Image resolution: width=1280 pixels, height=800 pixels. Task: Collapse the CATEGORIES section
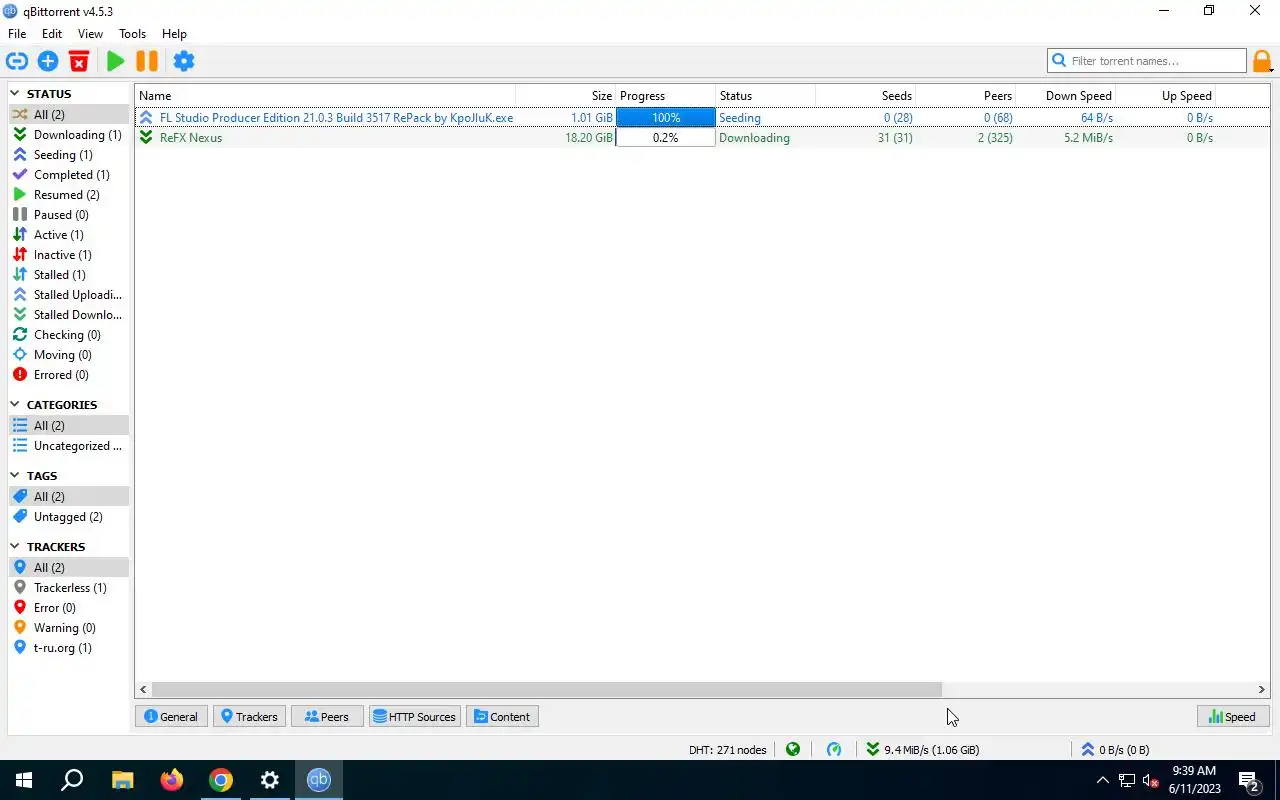[15, 405]
